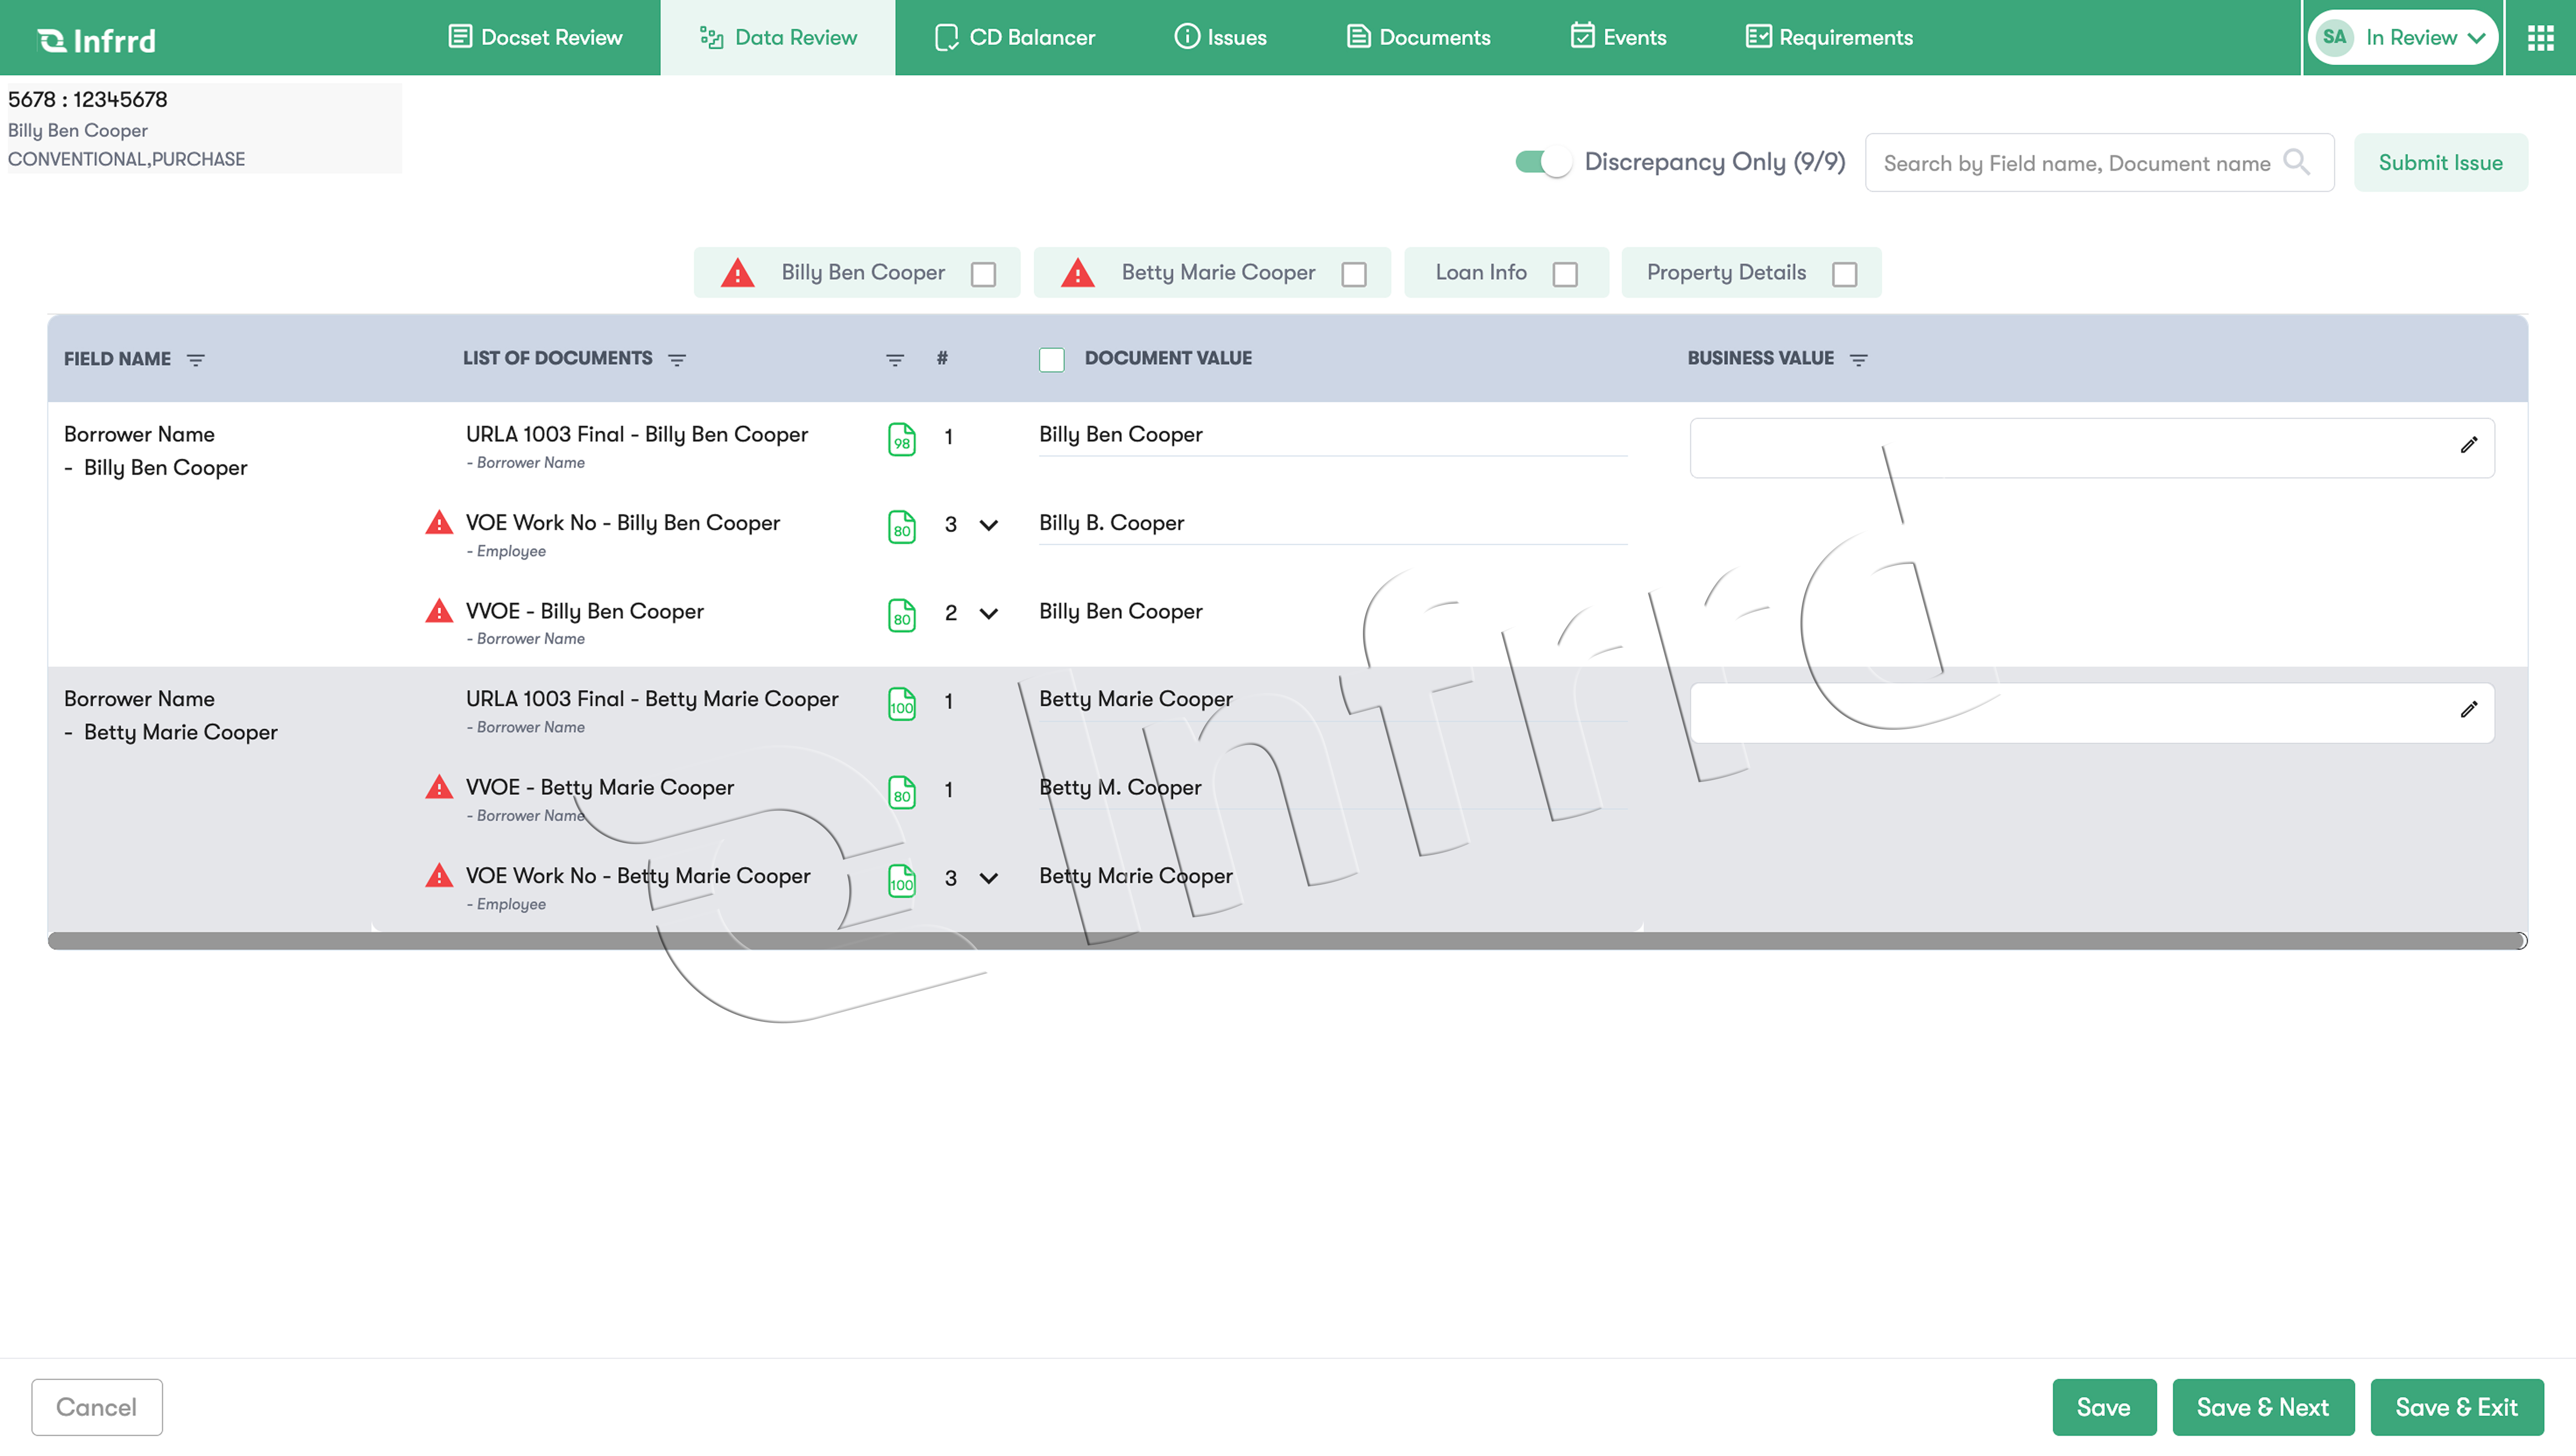This screenshot has width=2576, height=1456.
Task: Click warning triangle on Betty Marie Cooper chip
Action: (1078, 272)
